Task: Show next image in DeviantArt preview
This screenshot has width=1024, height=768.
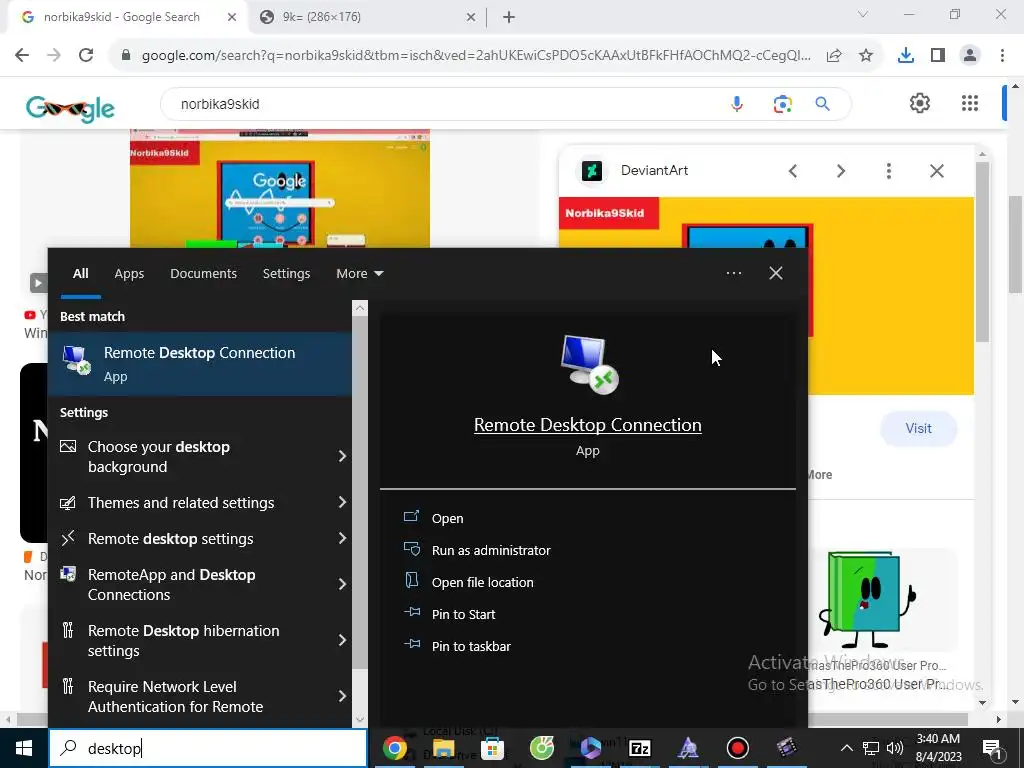Action: pyautogui.click(x=840, y=171)
